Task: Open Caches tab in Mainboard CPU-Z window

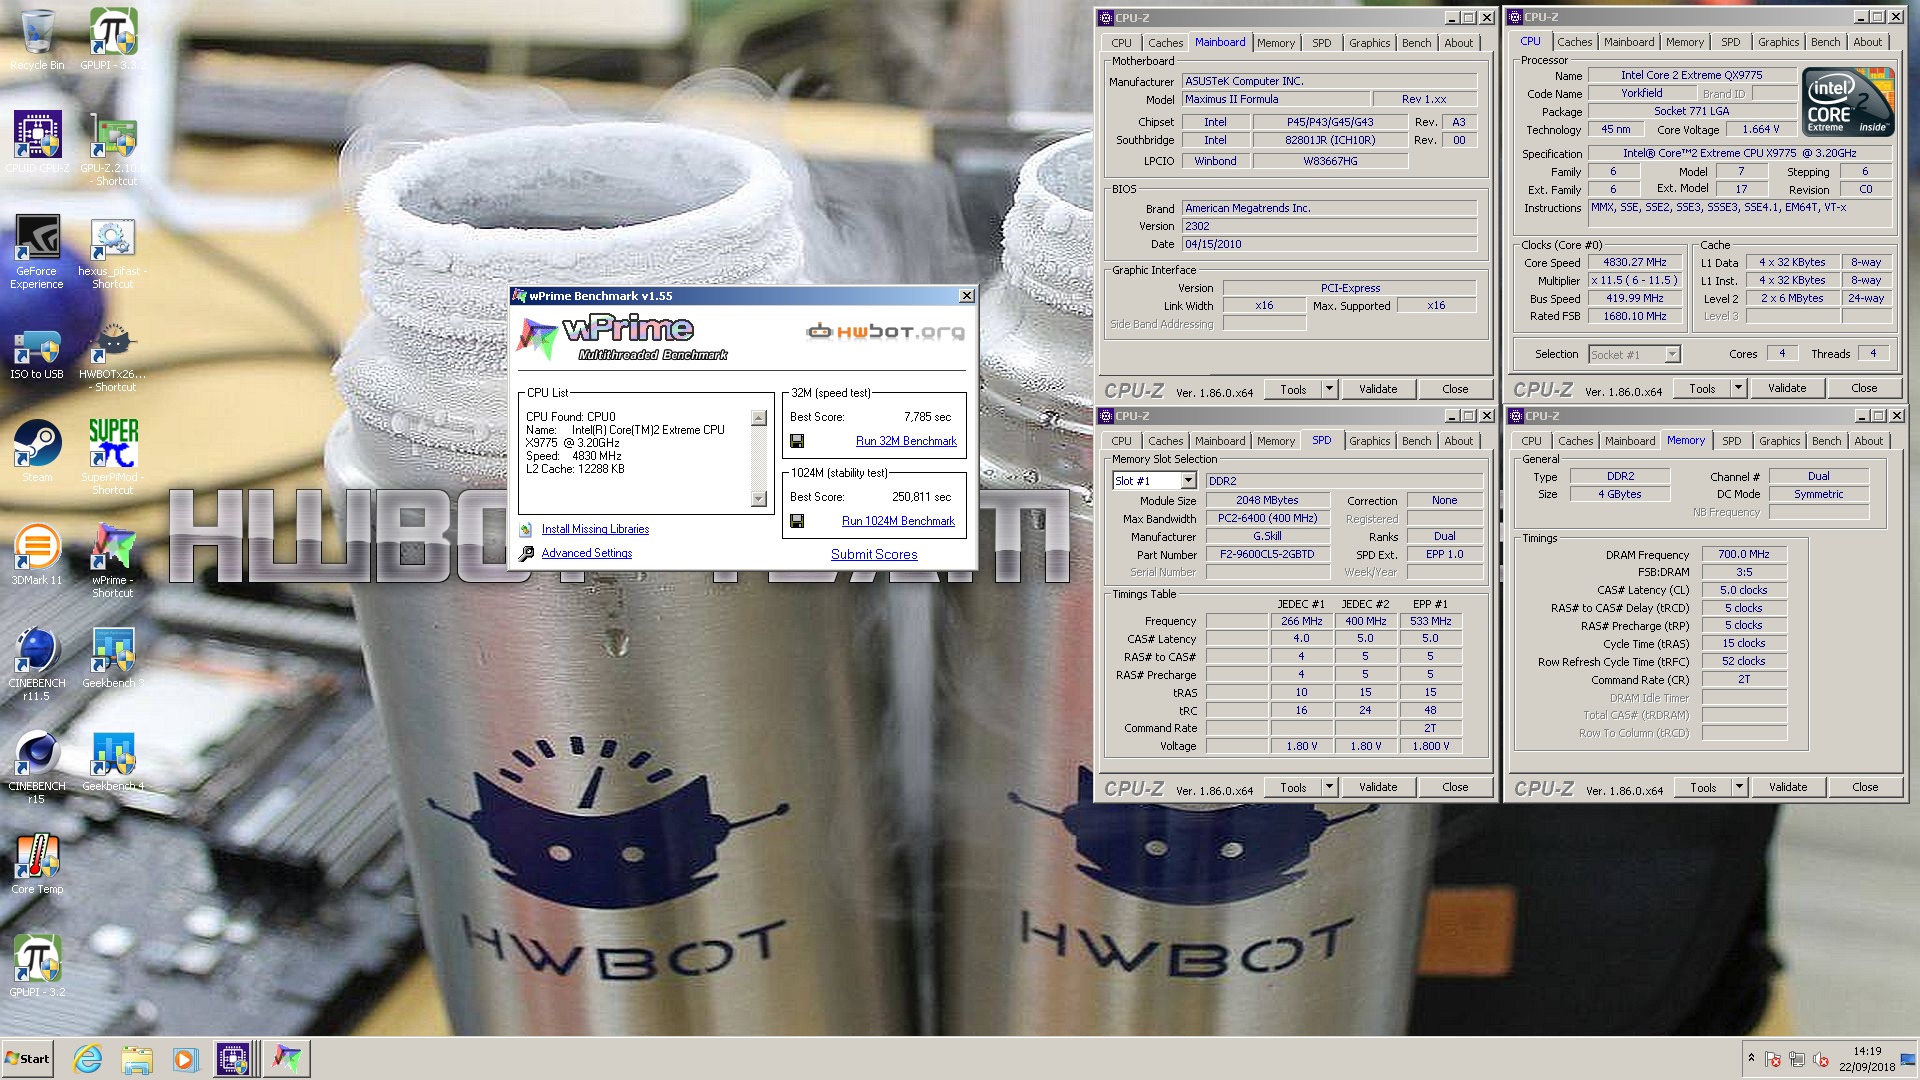Action: [x=1165, y=43]
